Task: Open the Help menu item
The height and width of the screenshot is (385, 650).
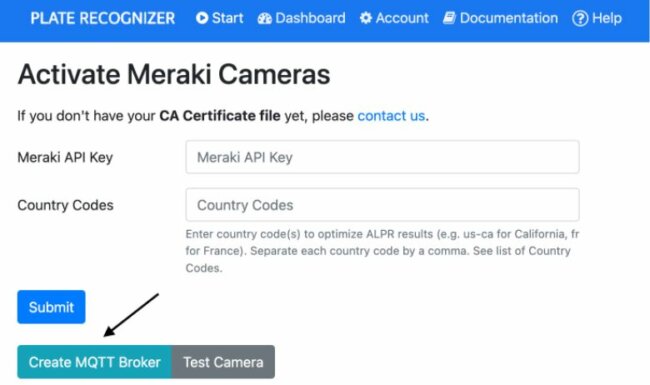Action: (597, 18)
